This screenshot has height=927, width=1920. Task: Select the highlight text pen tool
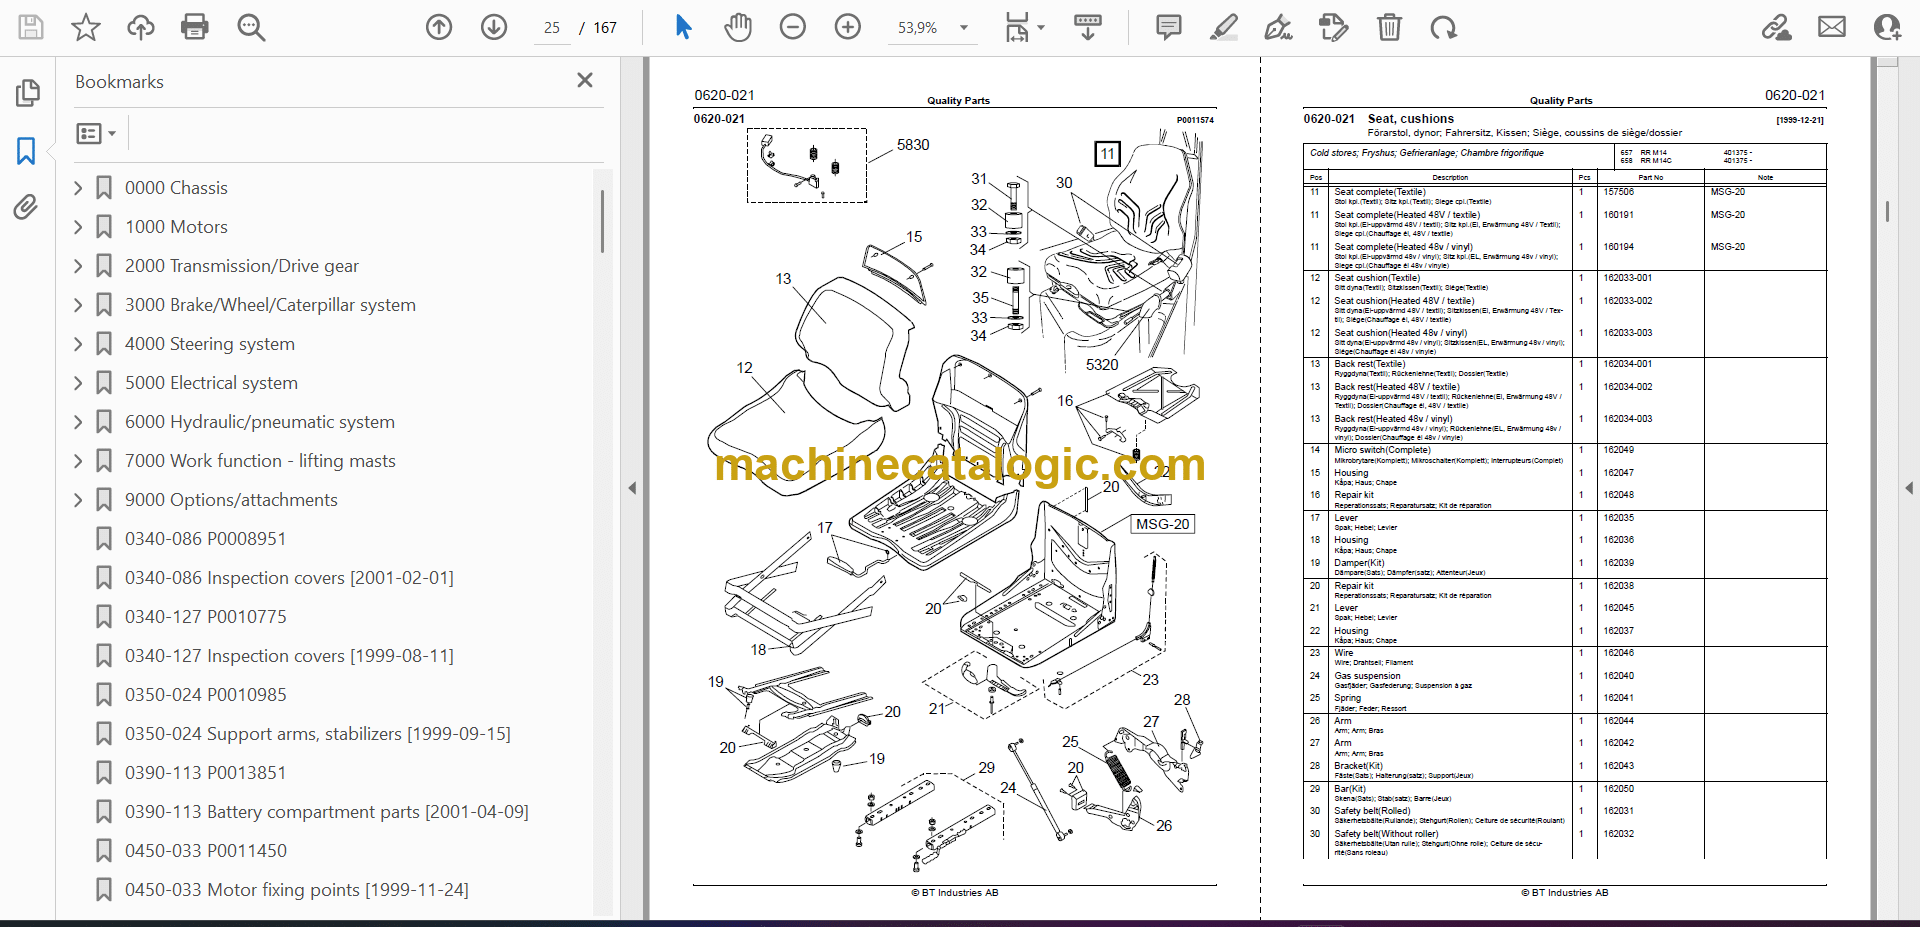point(1223,27)
